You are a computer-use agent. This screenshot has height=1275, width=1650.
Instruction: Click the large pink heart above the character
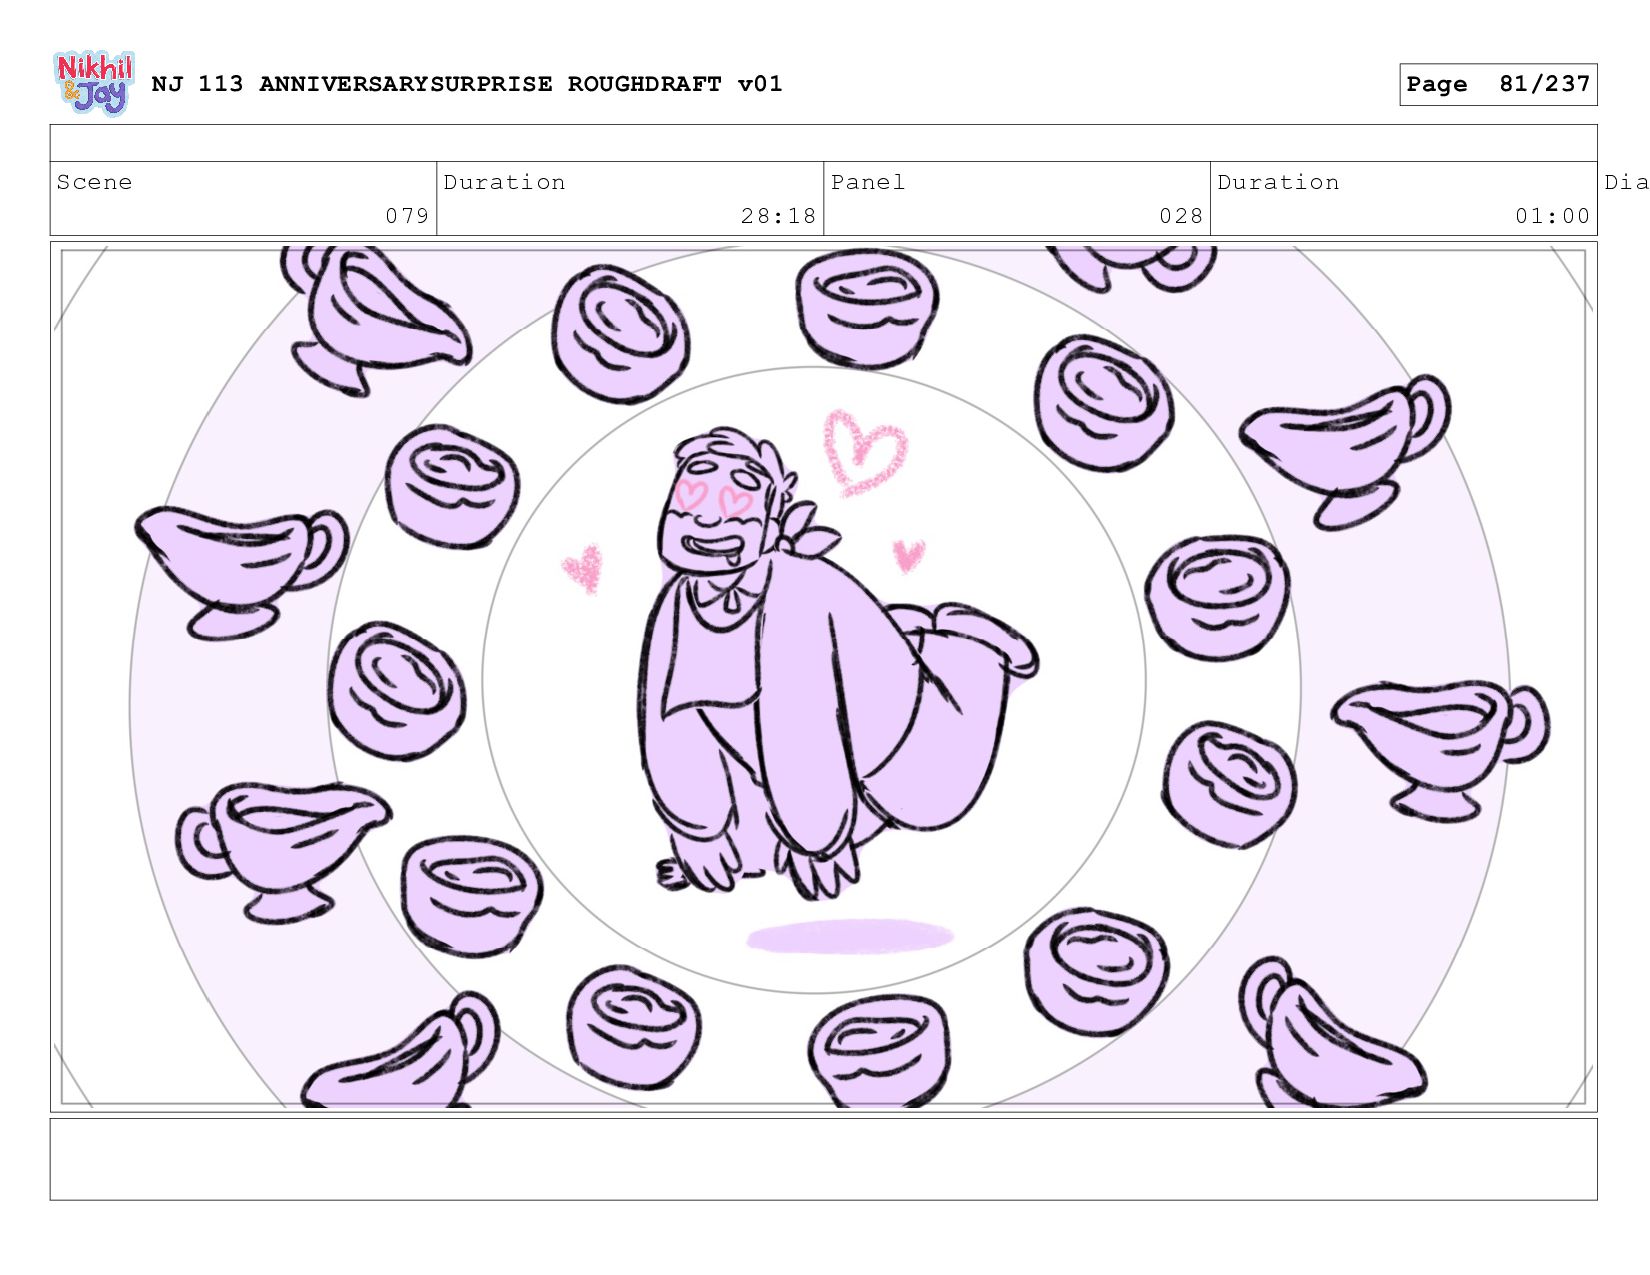pyautogui.click(x=865, y=452)
